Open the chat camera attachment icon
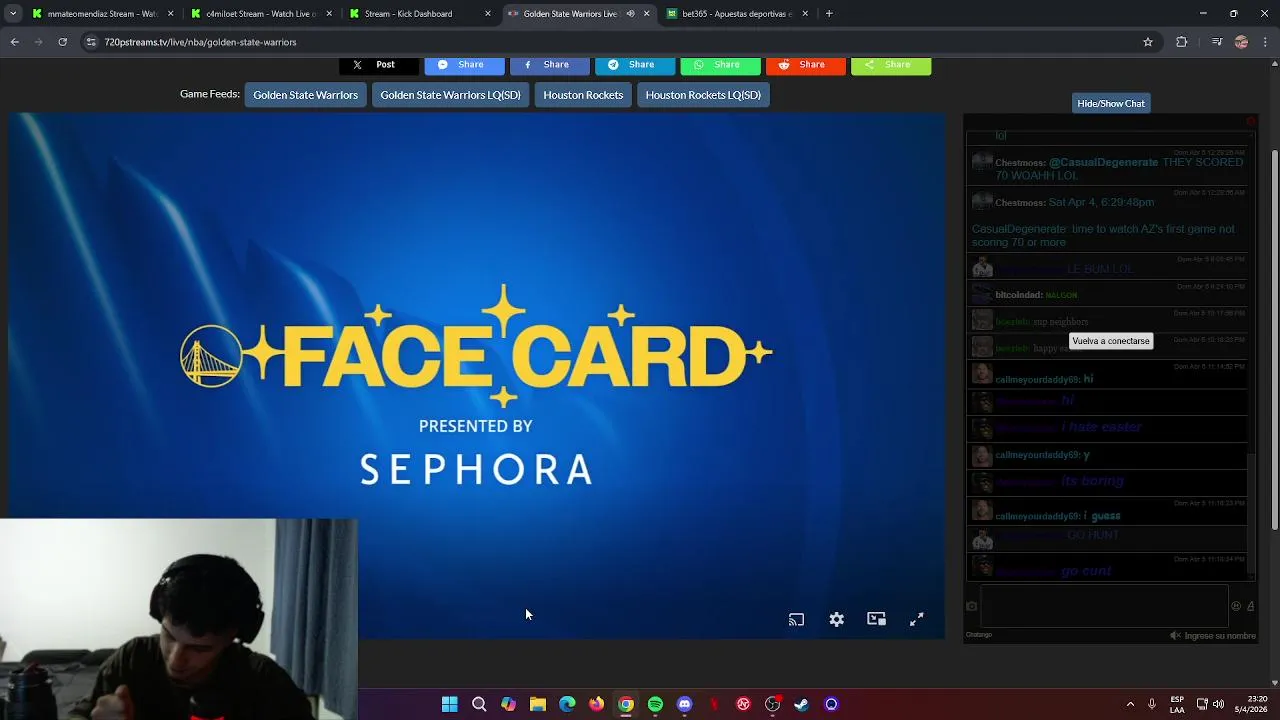The width and height of the screenshot is (1280, 720). pos(971,606)
